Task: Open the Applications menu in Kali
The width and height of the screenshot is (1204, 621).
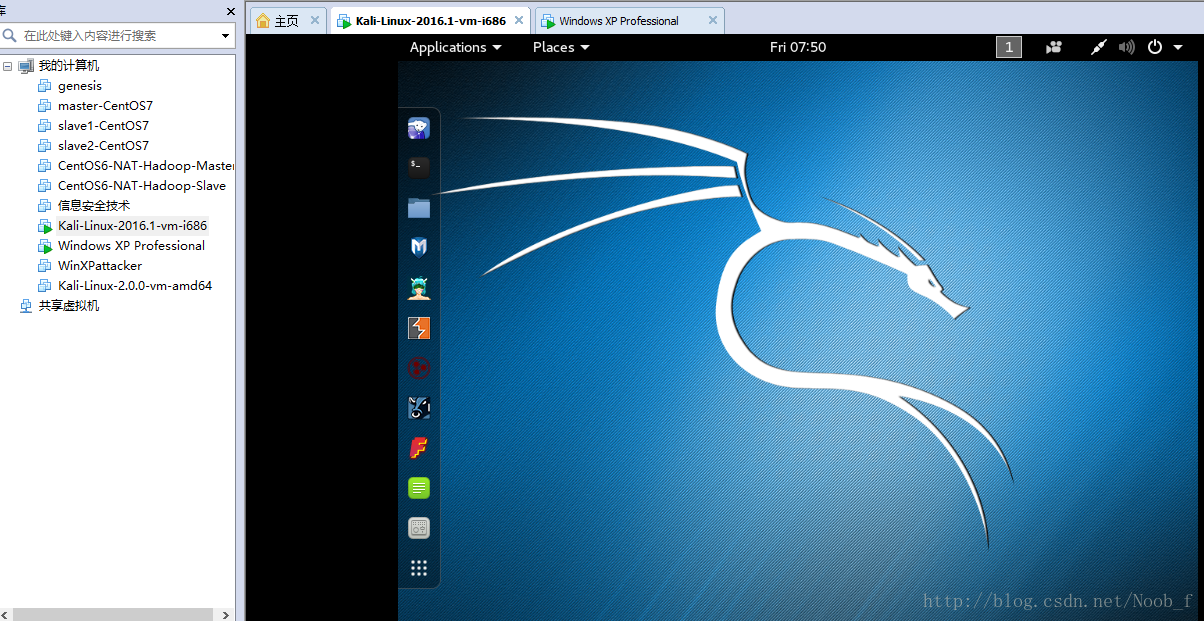Action: point(455,47)
